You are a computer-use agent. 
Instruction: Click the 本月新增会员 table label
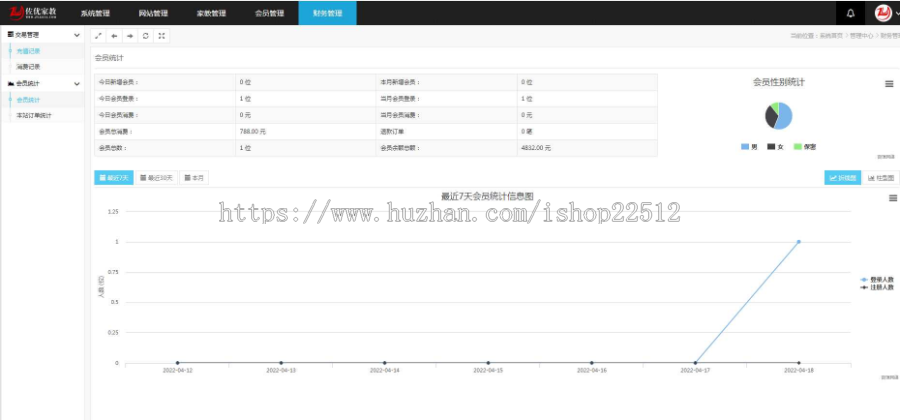(399, 82)
